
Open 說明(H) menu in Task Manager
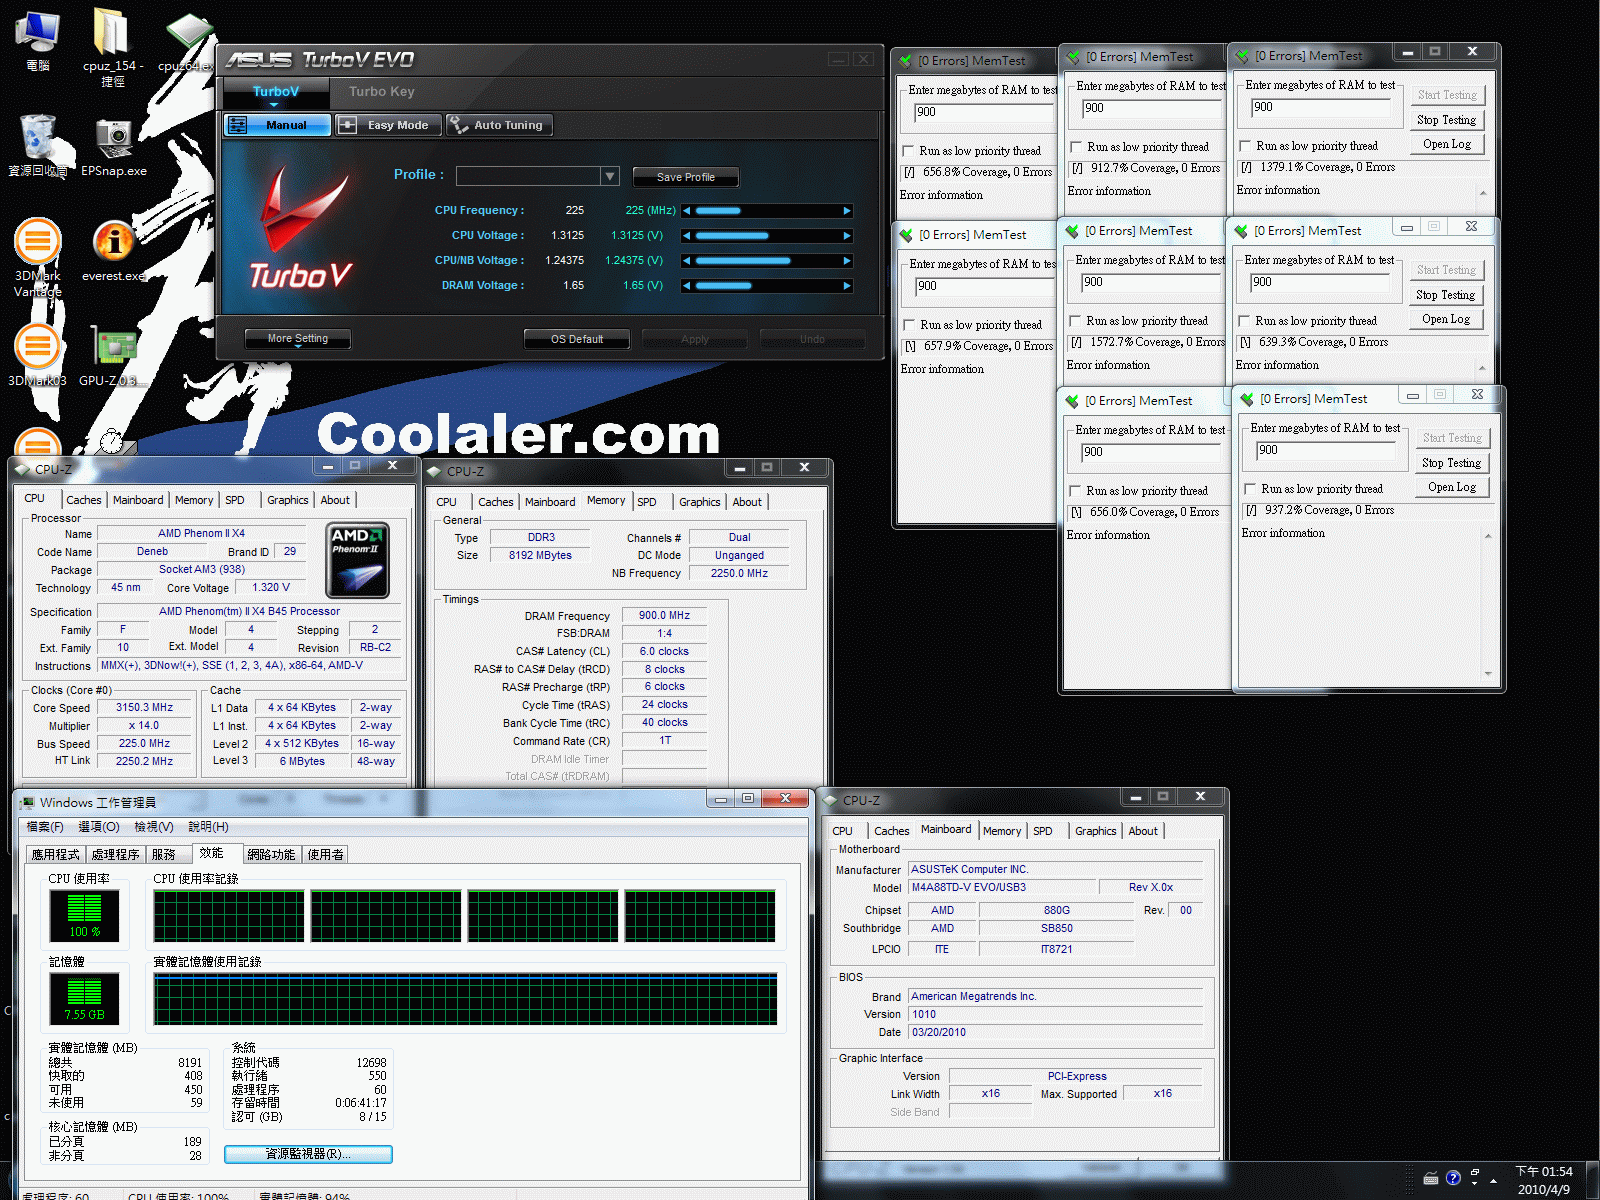point(208,827)
